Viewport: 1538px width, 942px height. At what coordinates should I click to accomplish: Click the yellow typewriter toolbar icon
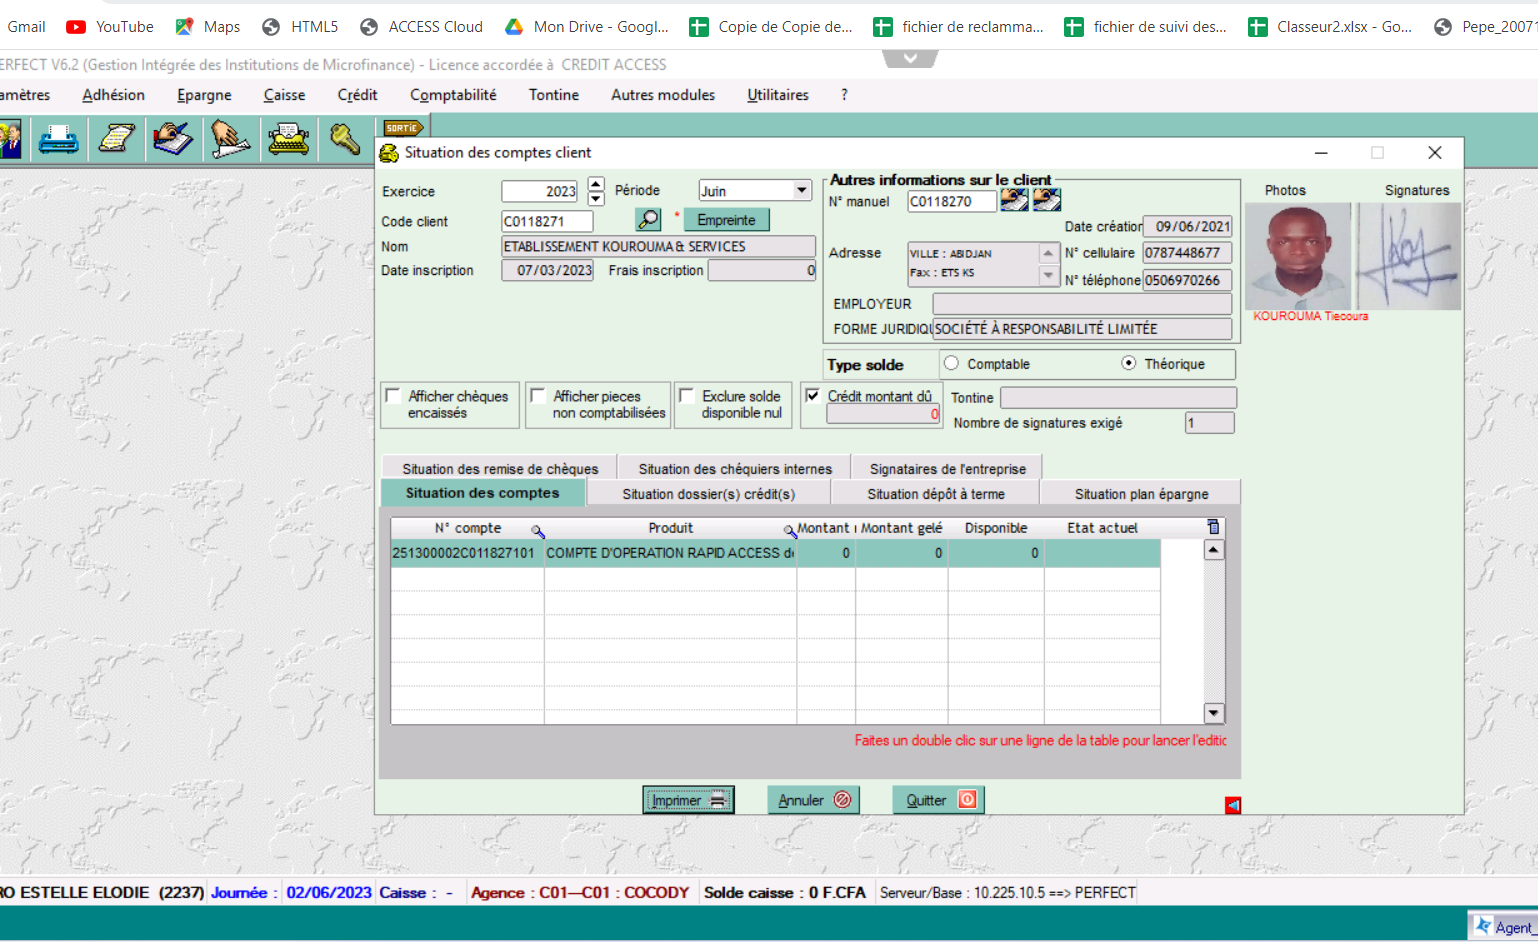pyautogui.click(x=288, y=139)
